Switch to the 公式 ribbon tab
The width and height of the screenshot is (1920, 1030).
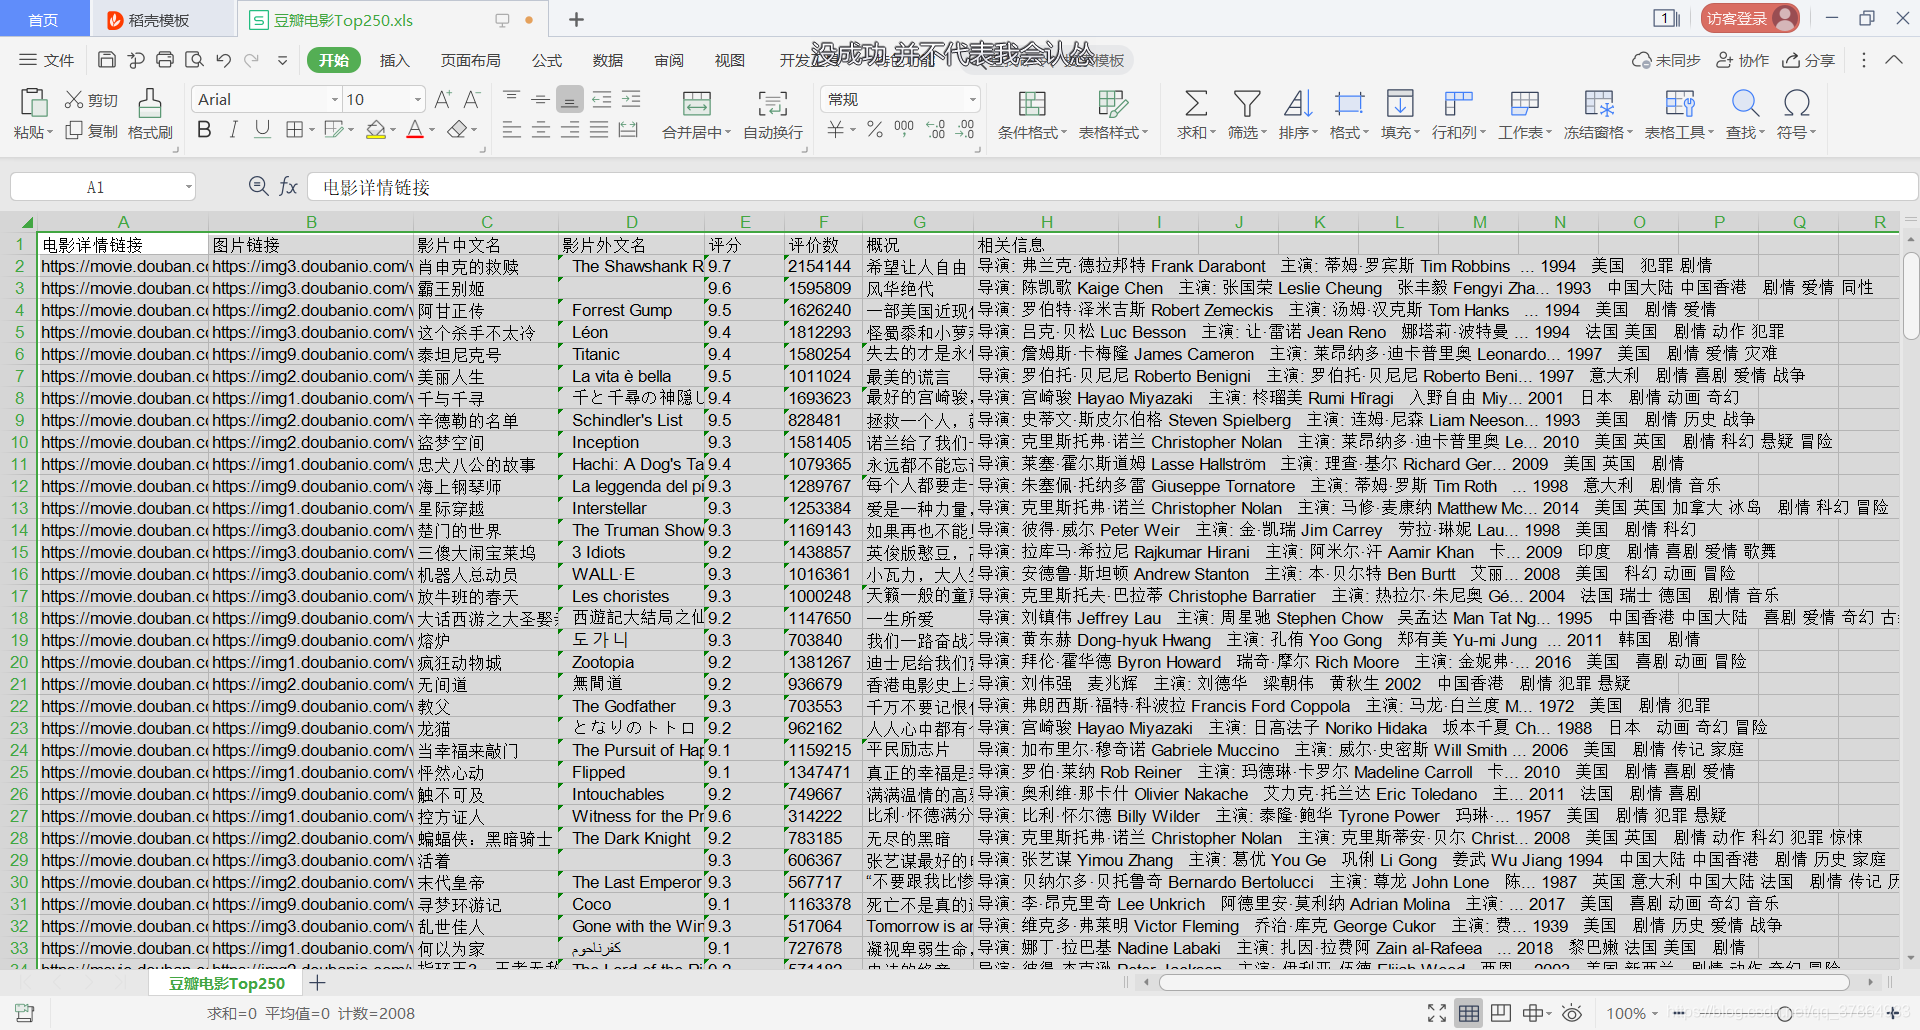click(547, 60)
